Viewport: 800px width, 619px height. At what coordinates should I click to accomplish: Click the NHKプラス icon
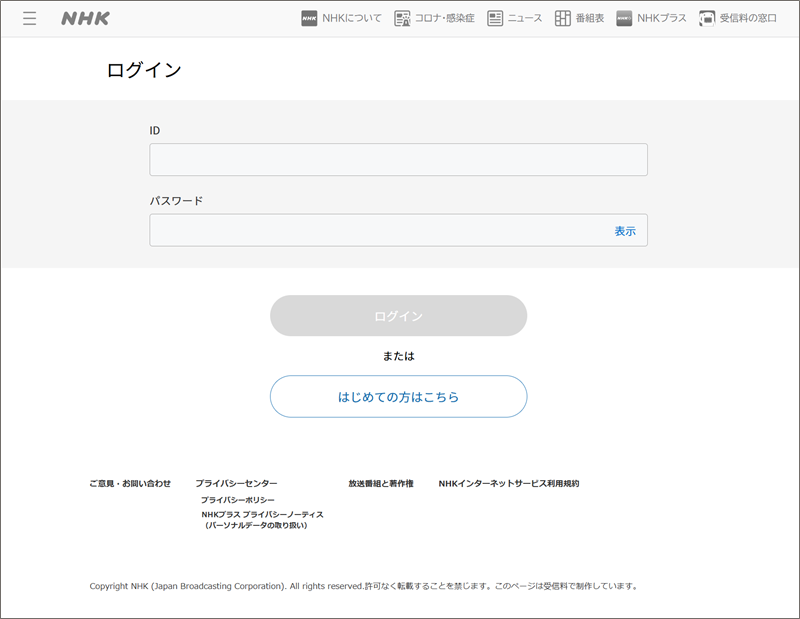624,18
